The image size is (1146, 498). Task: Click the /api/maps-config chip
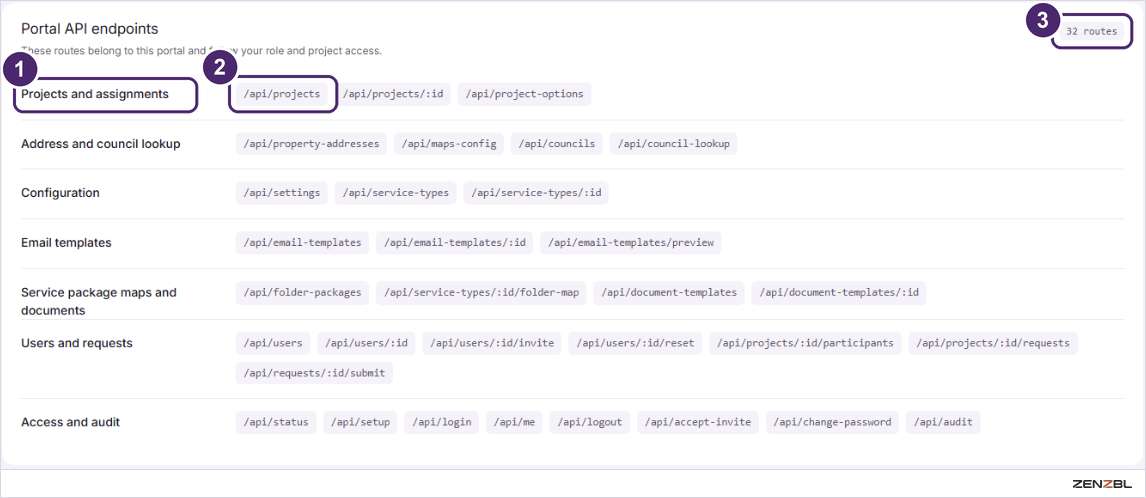tap(449, 144)
